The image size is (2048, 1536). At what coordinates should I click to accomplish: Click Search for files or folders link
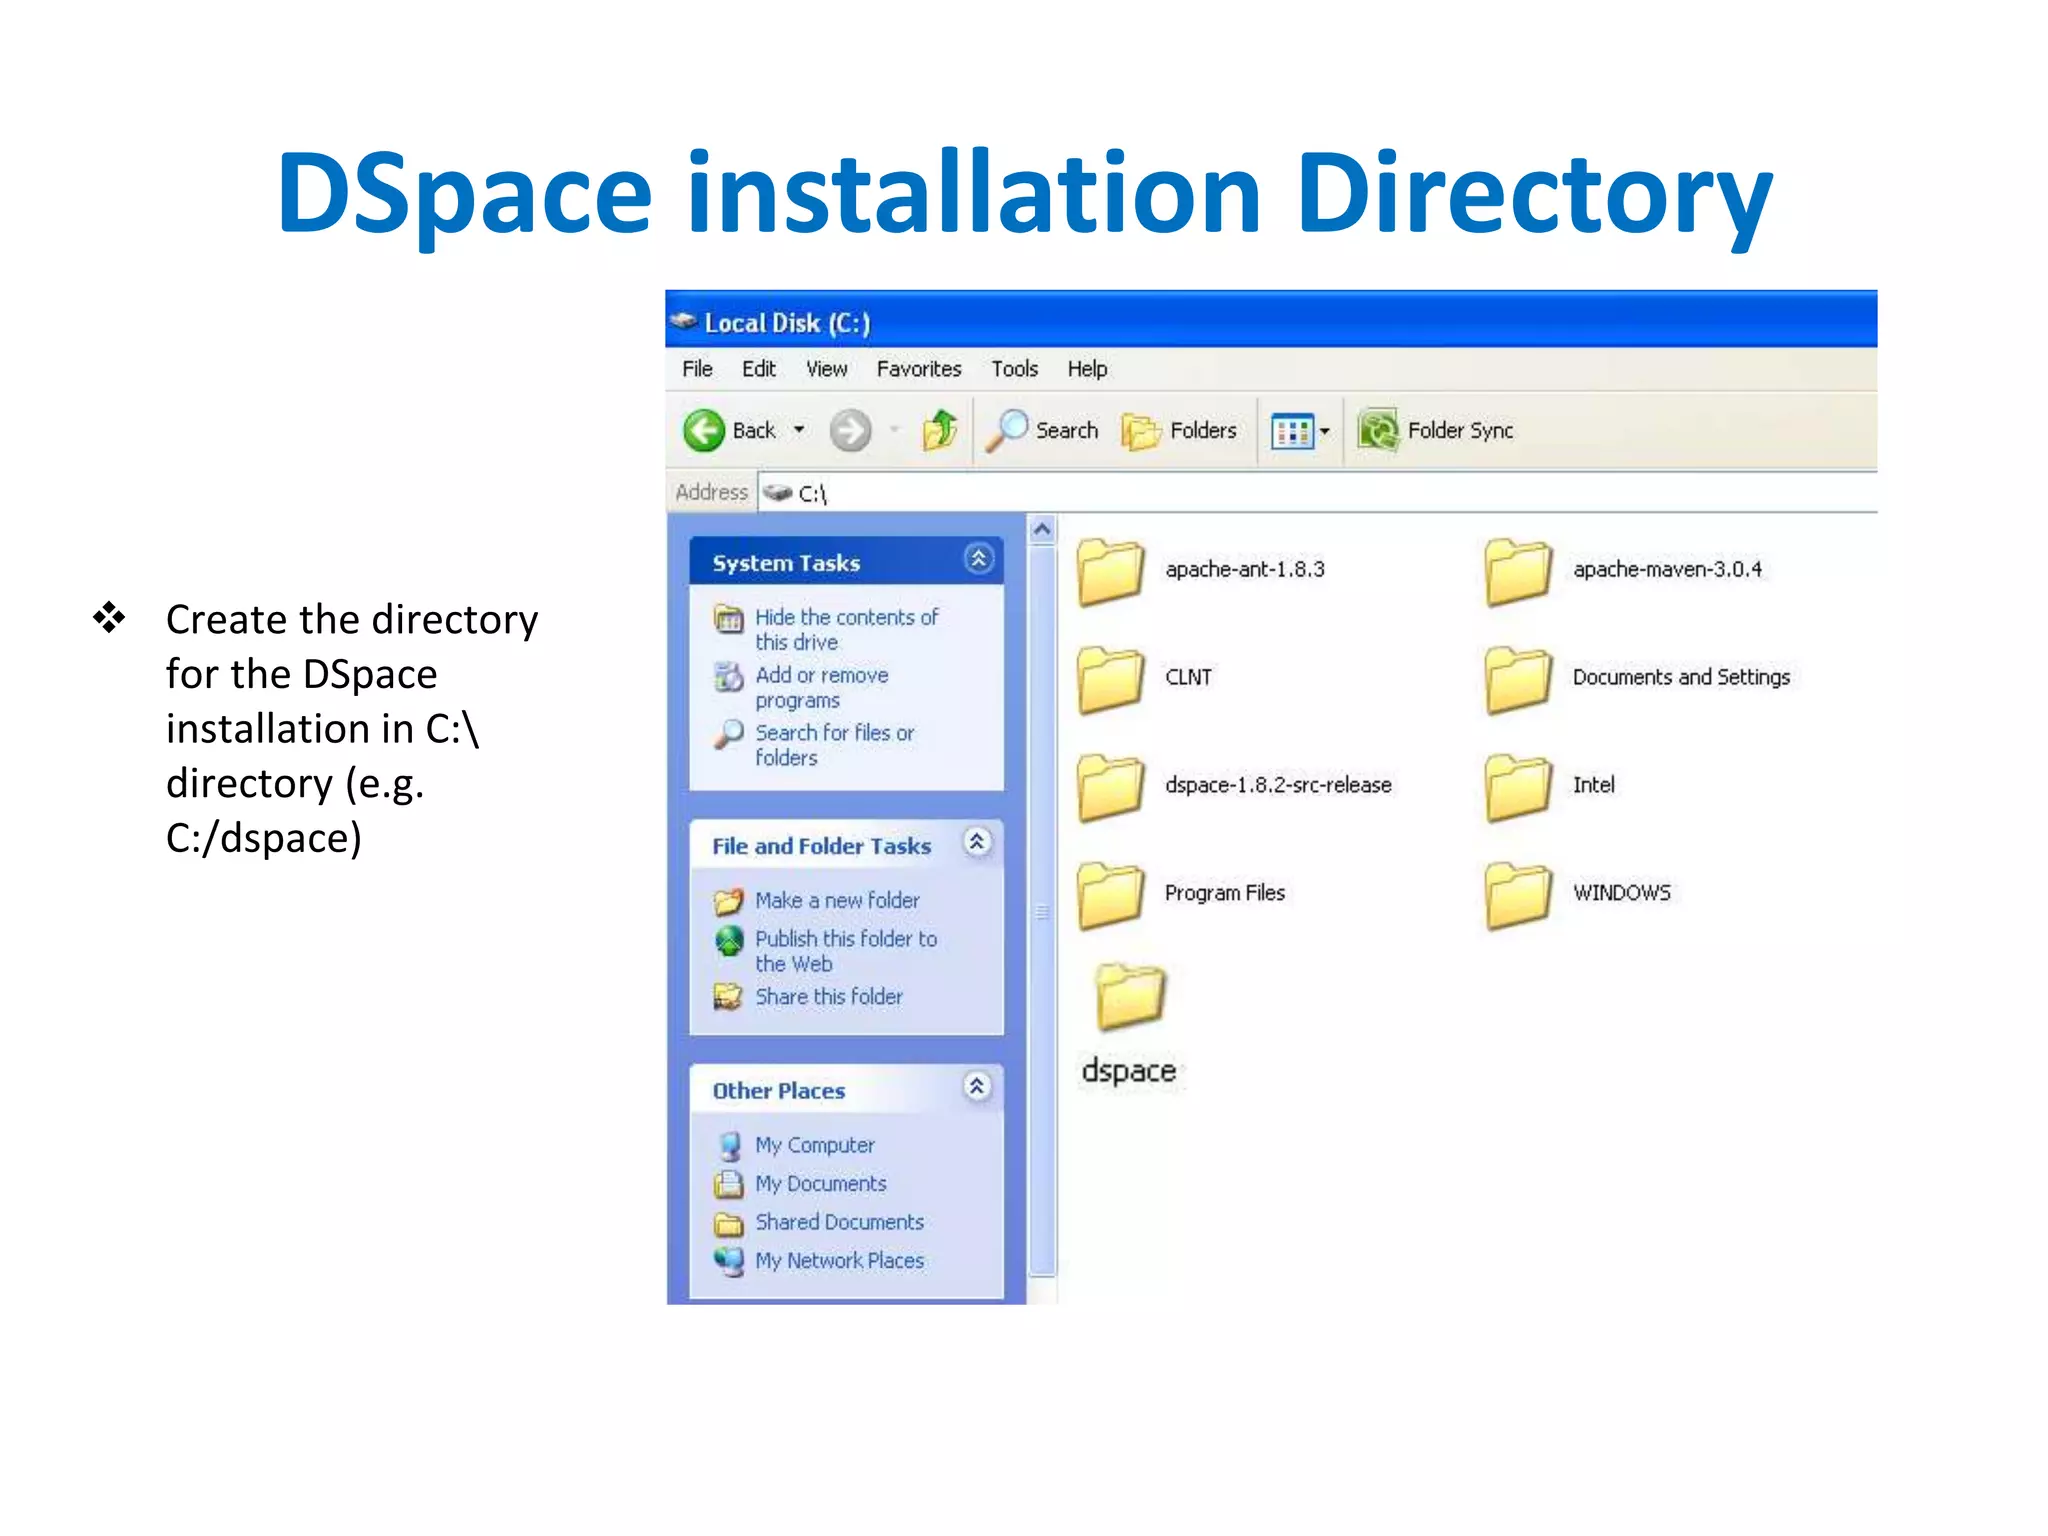click(x=835, y=745)
